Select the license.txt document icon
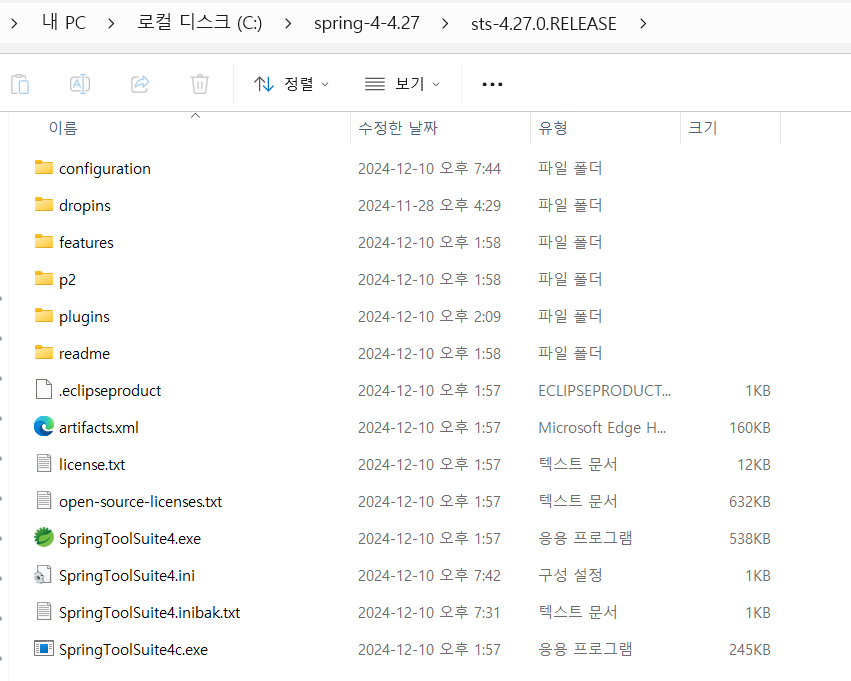 click(x=43, y=463)
